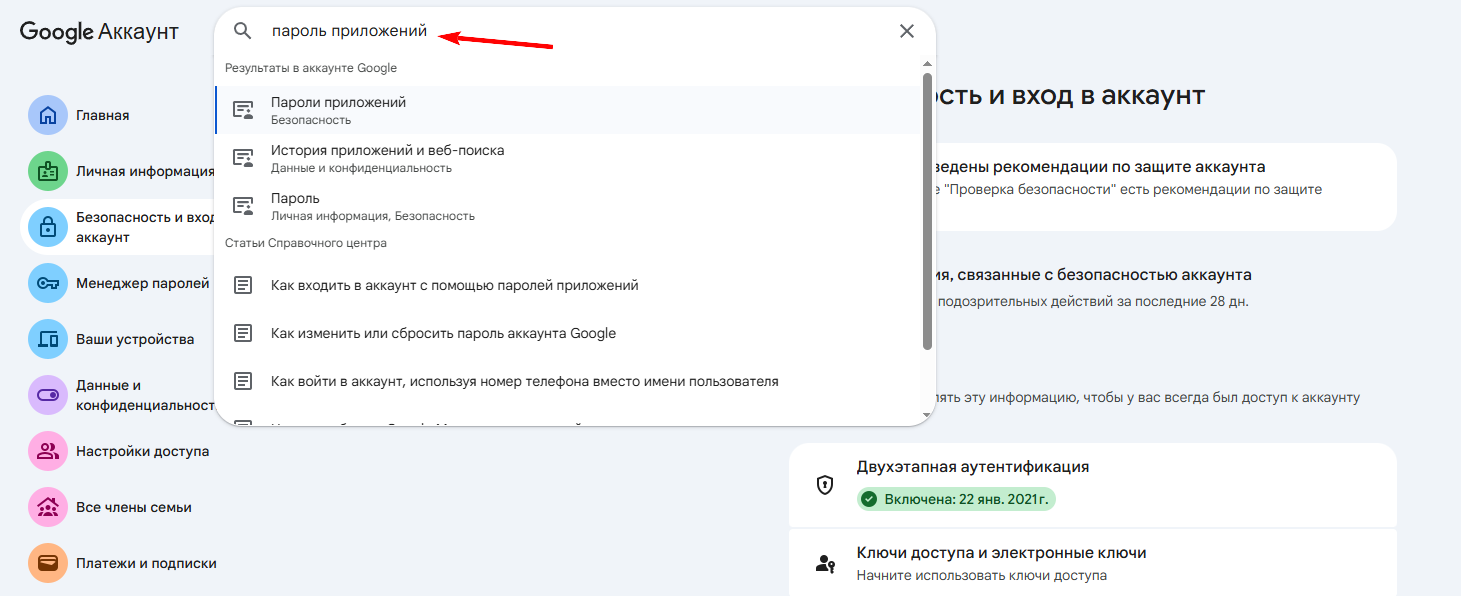Select the Главная home icon
The height and width of the screenshot is (596, 1461).
coord(48,114)
